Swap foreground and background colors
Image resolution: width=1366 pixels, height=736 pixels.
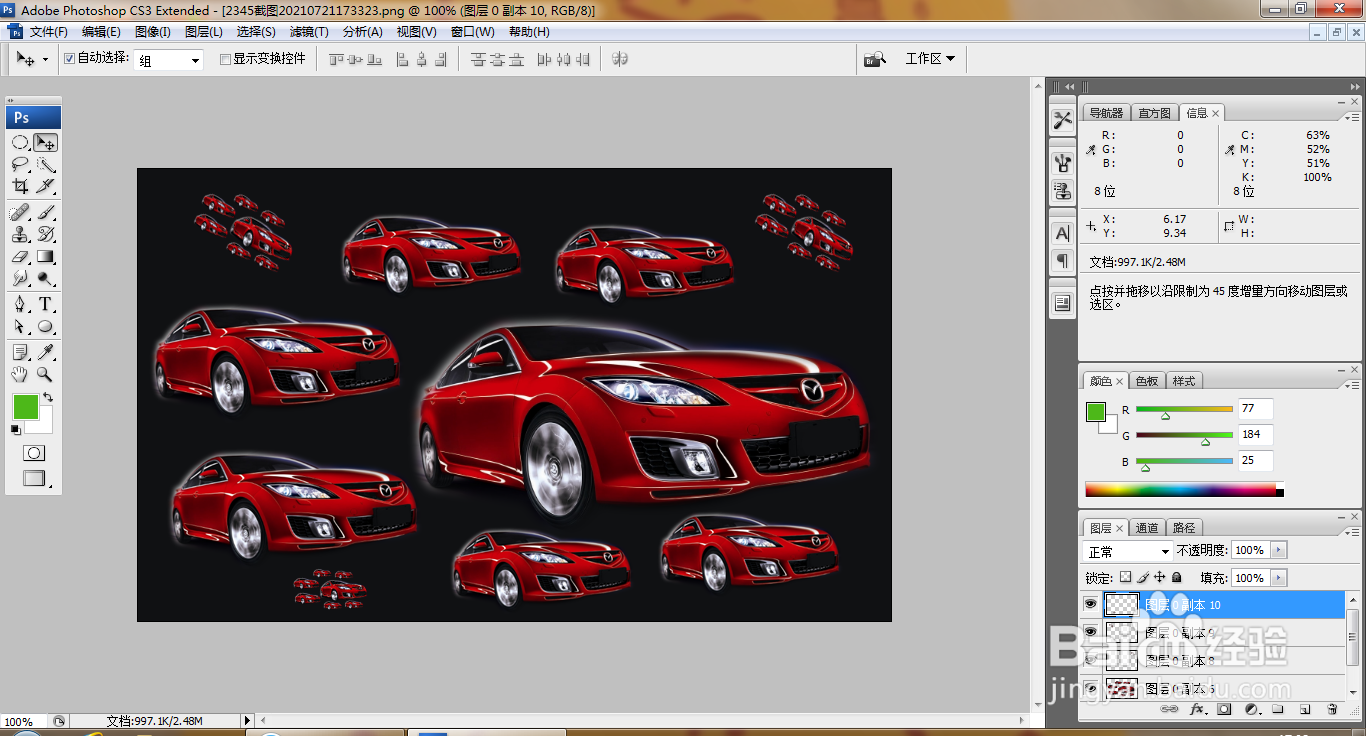(47, 398)
